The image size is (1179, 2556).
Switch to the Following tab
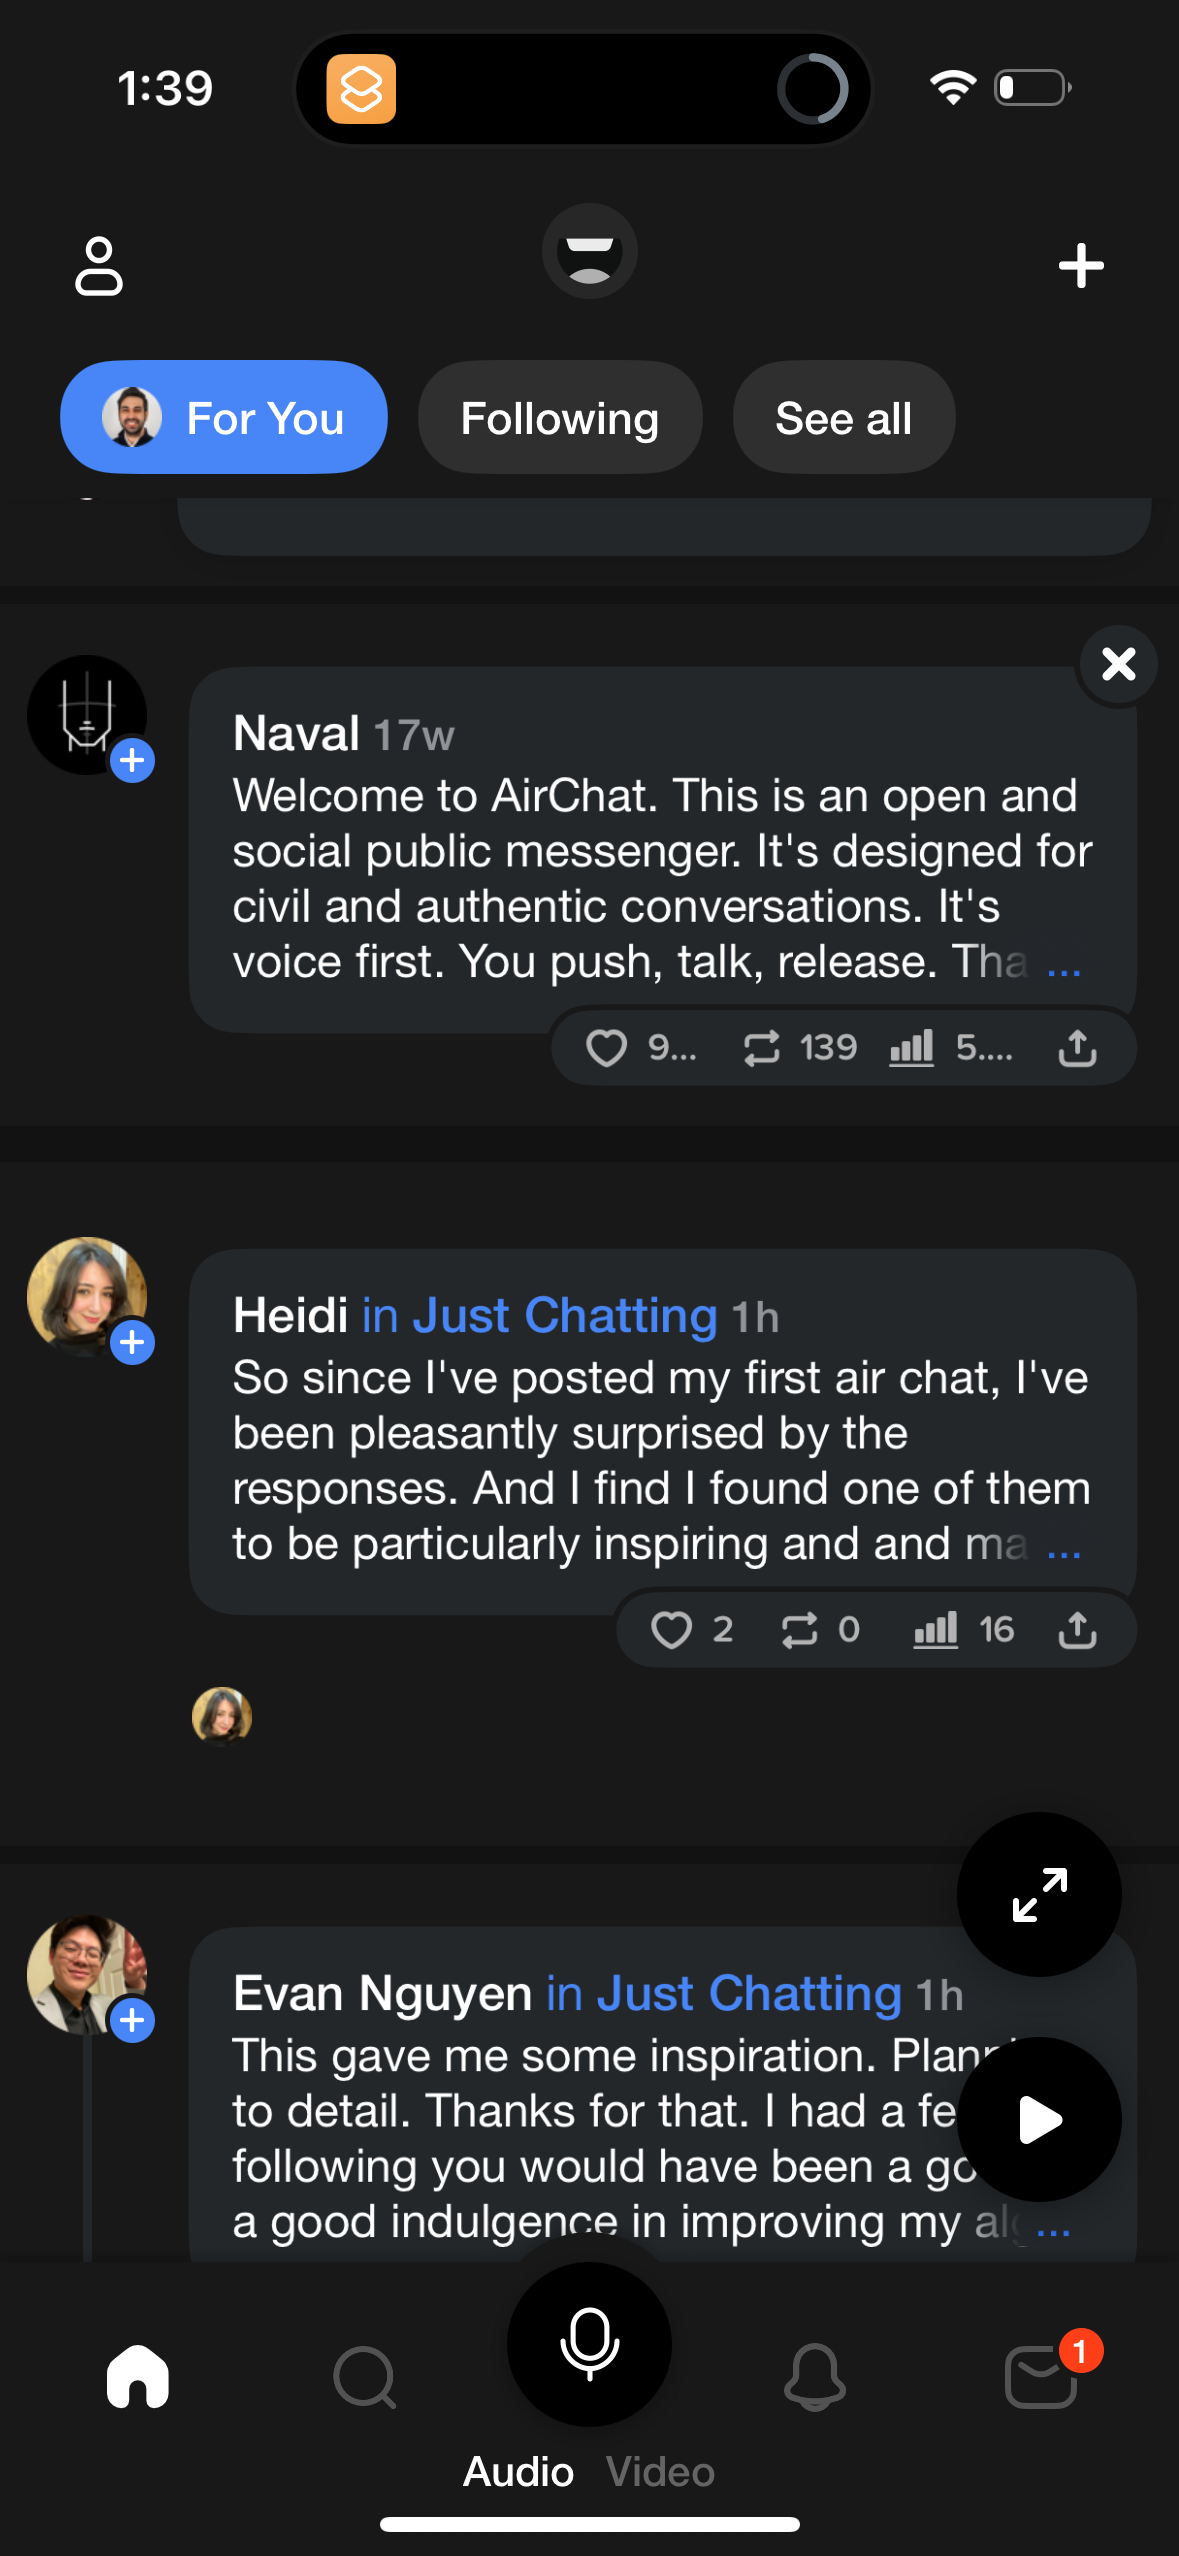pos(559,418)
